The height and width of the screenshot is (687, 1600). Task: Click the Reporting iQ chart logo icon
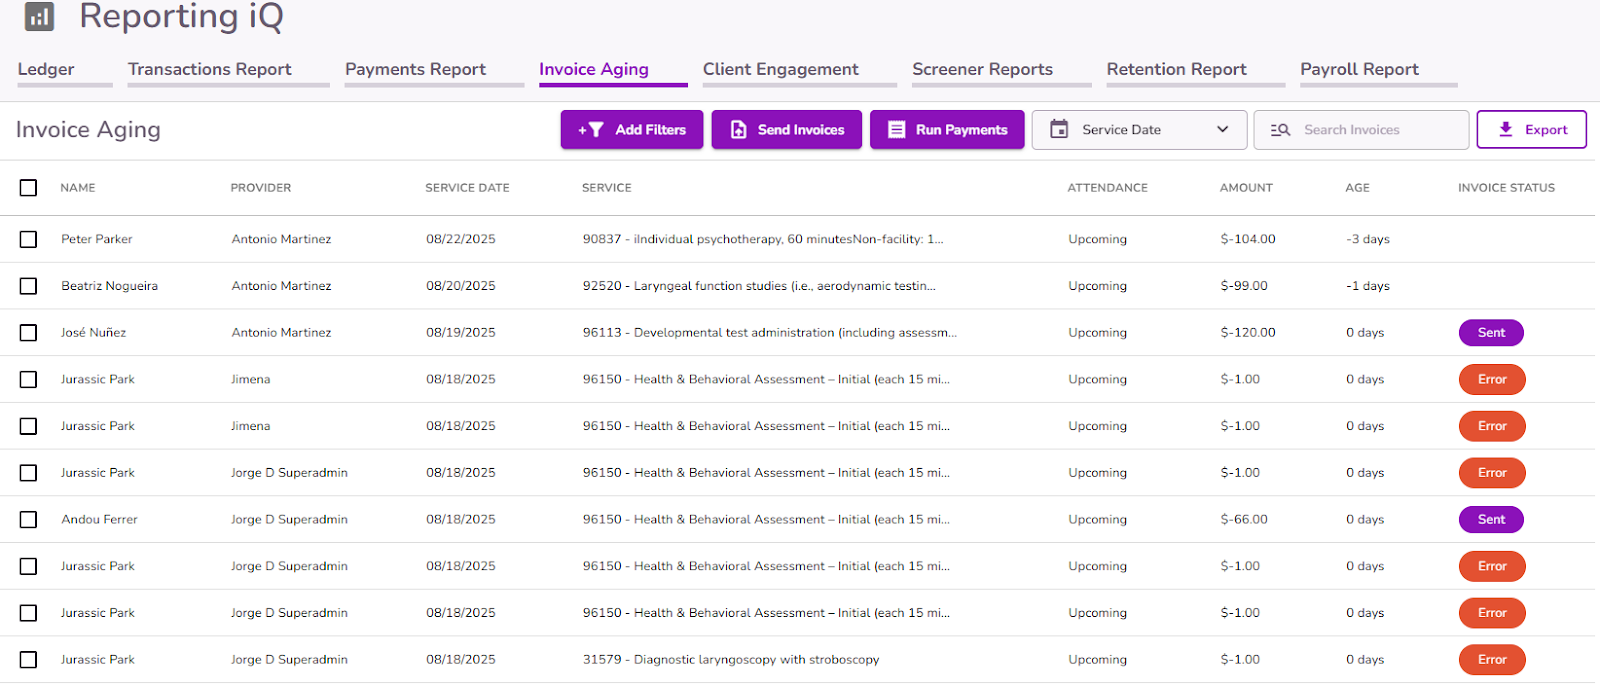39,16
